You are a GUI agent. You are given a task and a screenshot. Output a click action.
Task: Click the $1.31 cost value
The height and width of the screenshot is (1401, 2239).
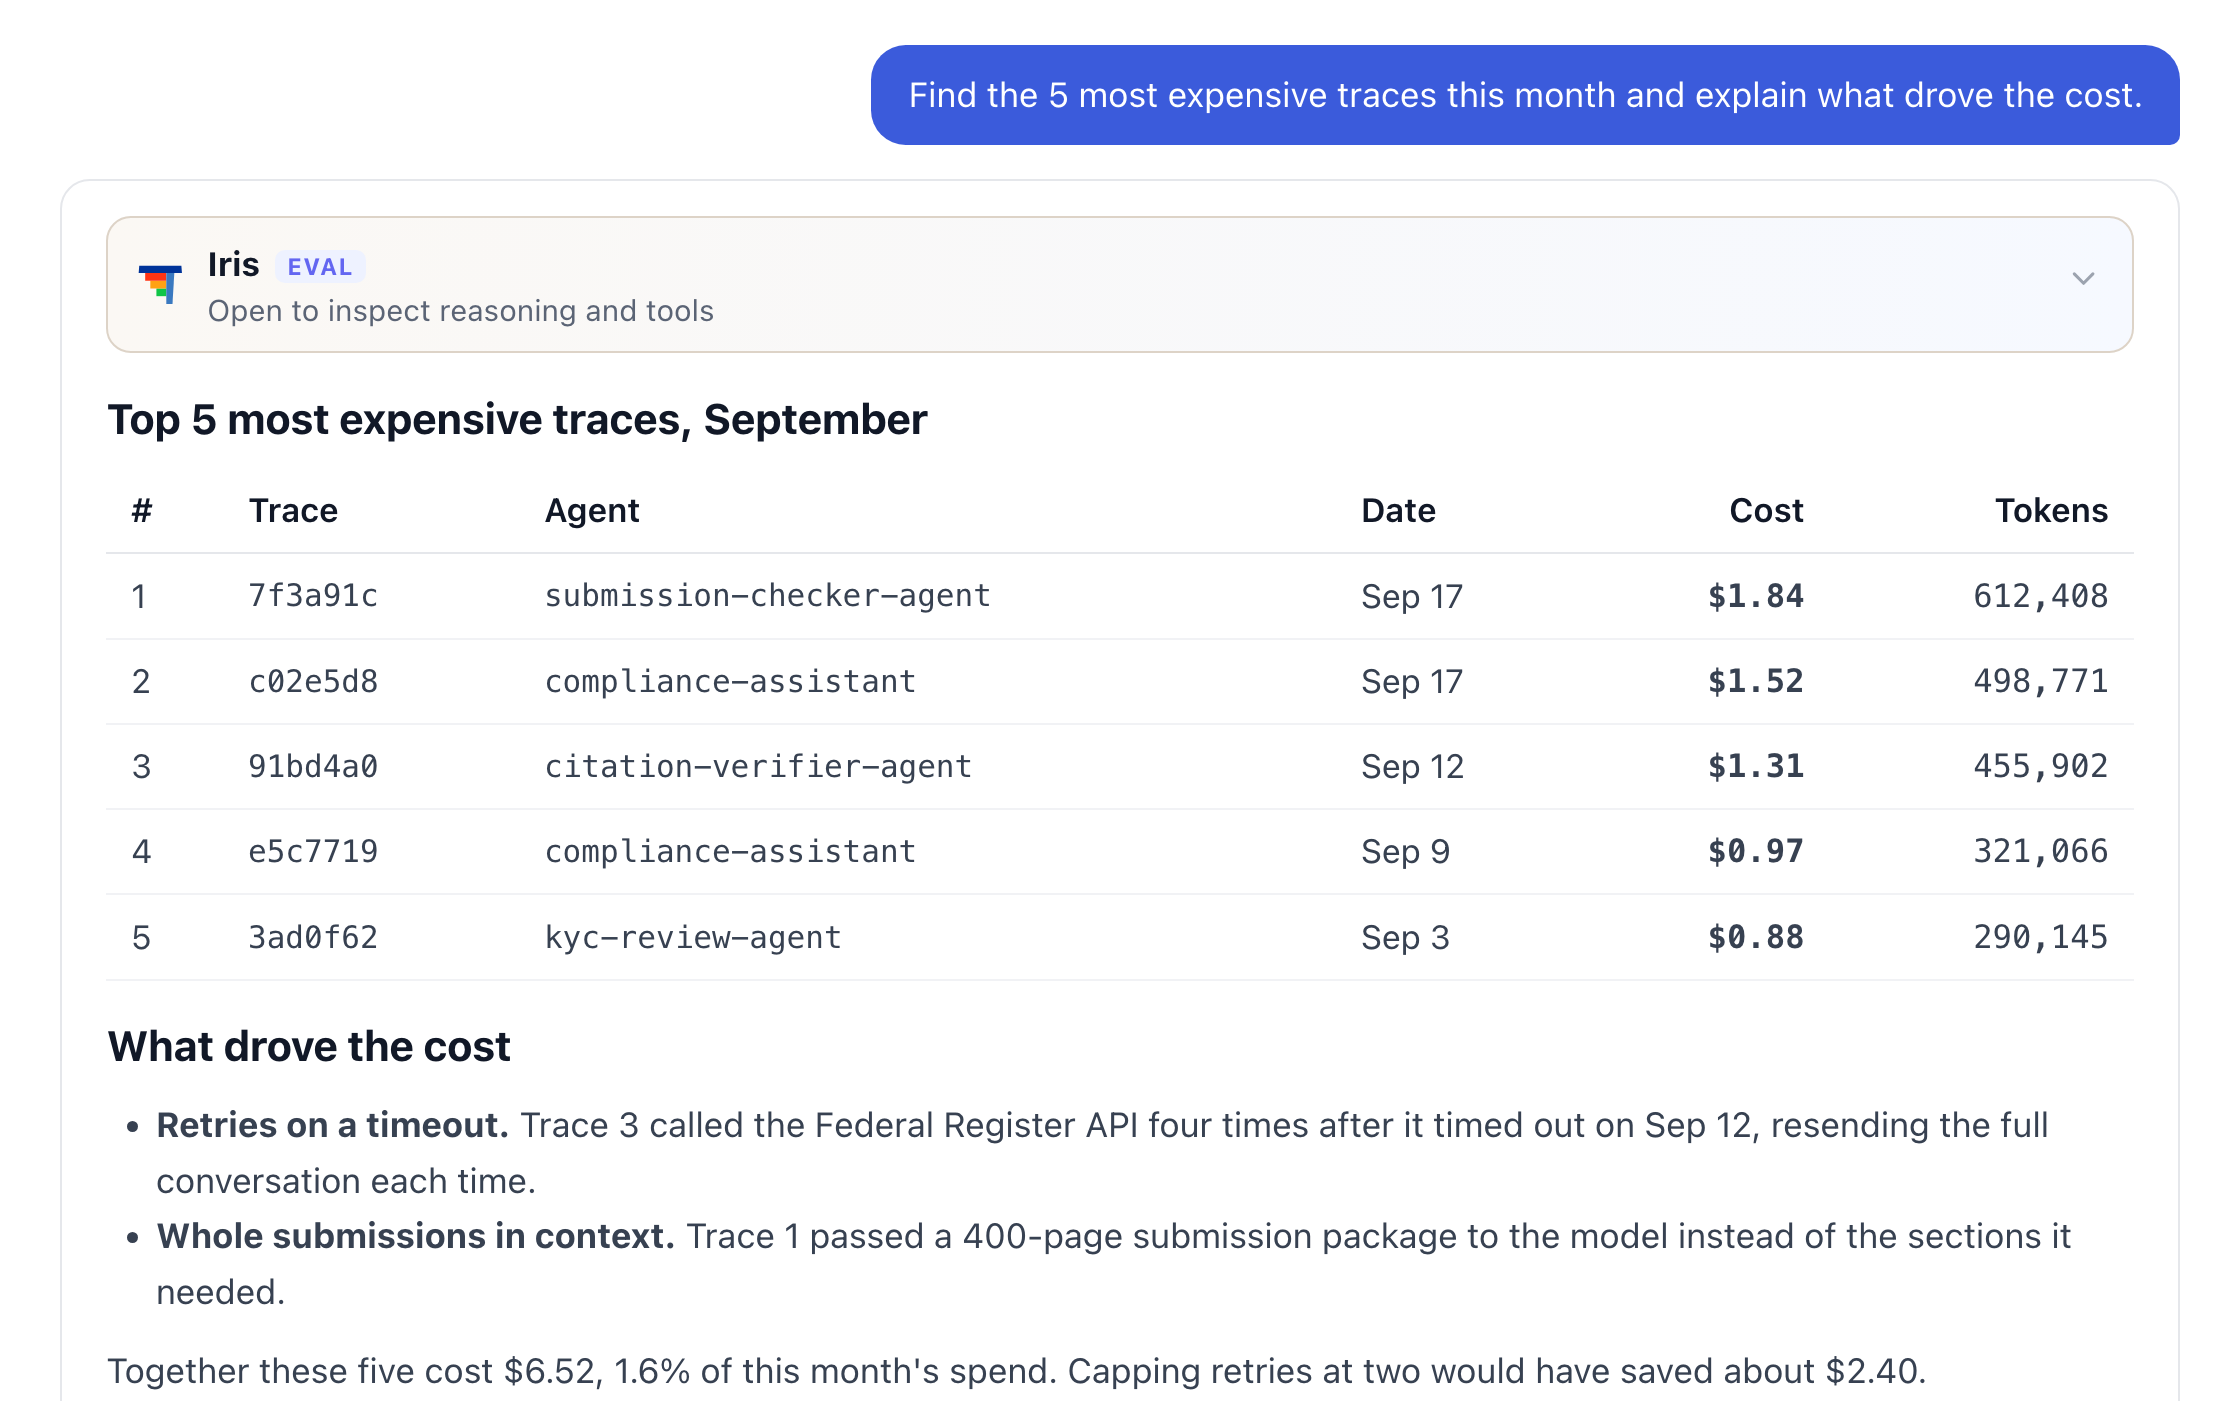[1755, 766]
